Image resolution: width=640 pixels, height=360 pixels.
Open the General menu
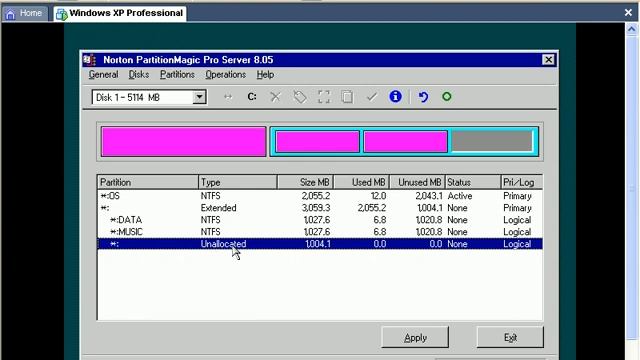(x=103, y=75)
